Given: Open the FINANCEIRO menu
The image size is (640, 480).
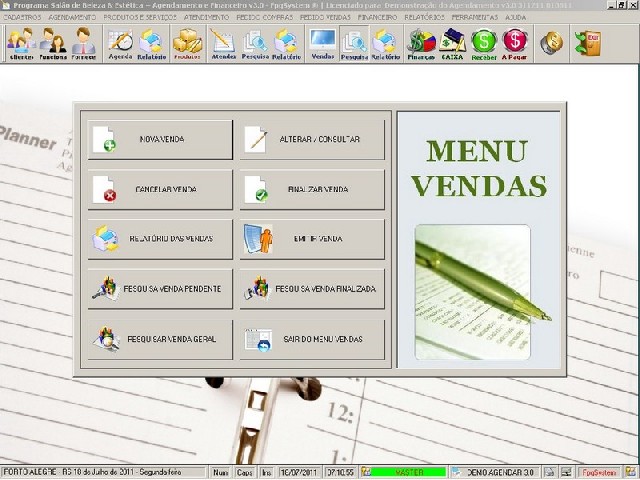Looking at the screenshot, I should click(x=378, y=18).
